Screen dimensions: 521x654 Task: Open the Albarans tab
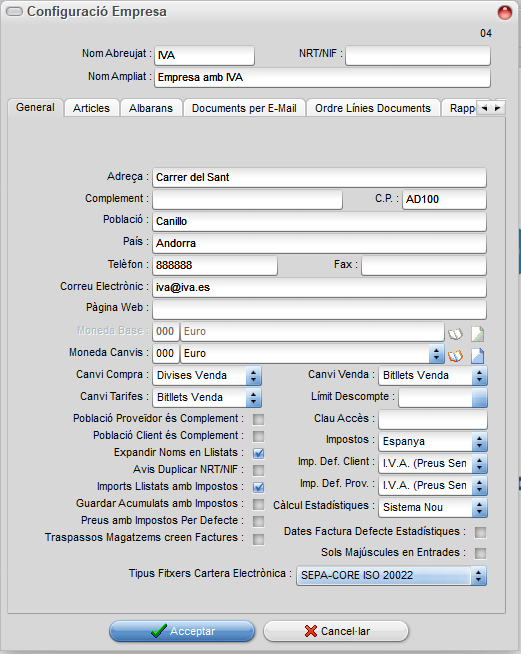pyautogui.click(x=151, y=108)
